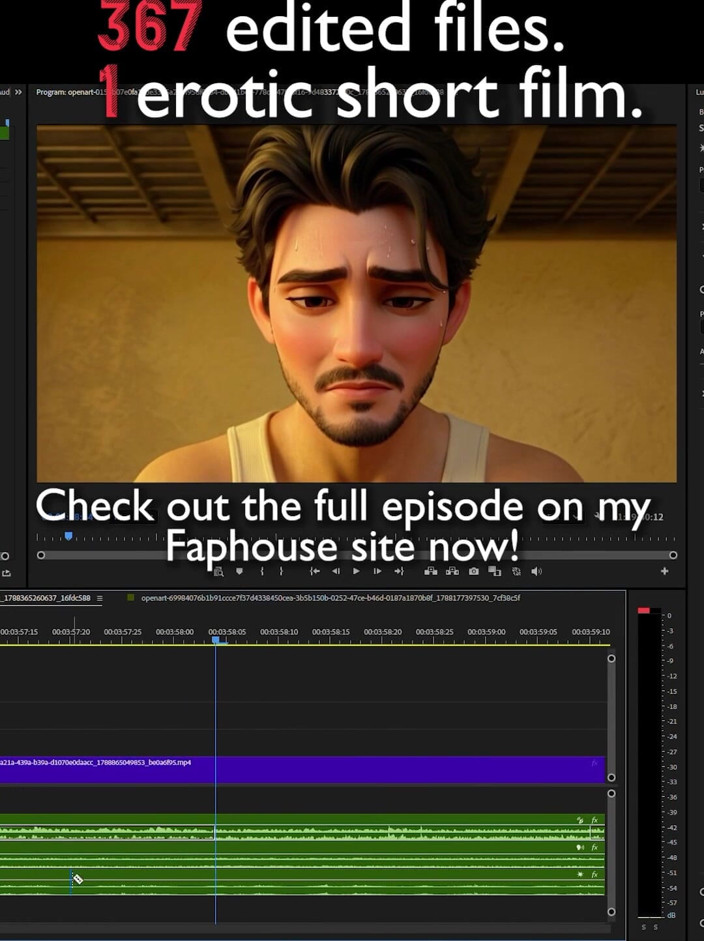This screenshot has width=704, height=941.
Task: Open the Button Editor plus icon
Action: 664,571
